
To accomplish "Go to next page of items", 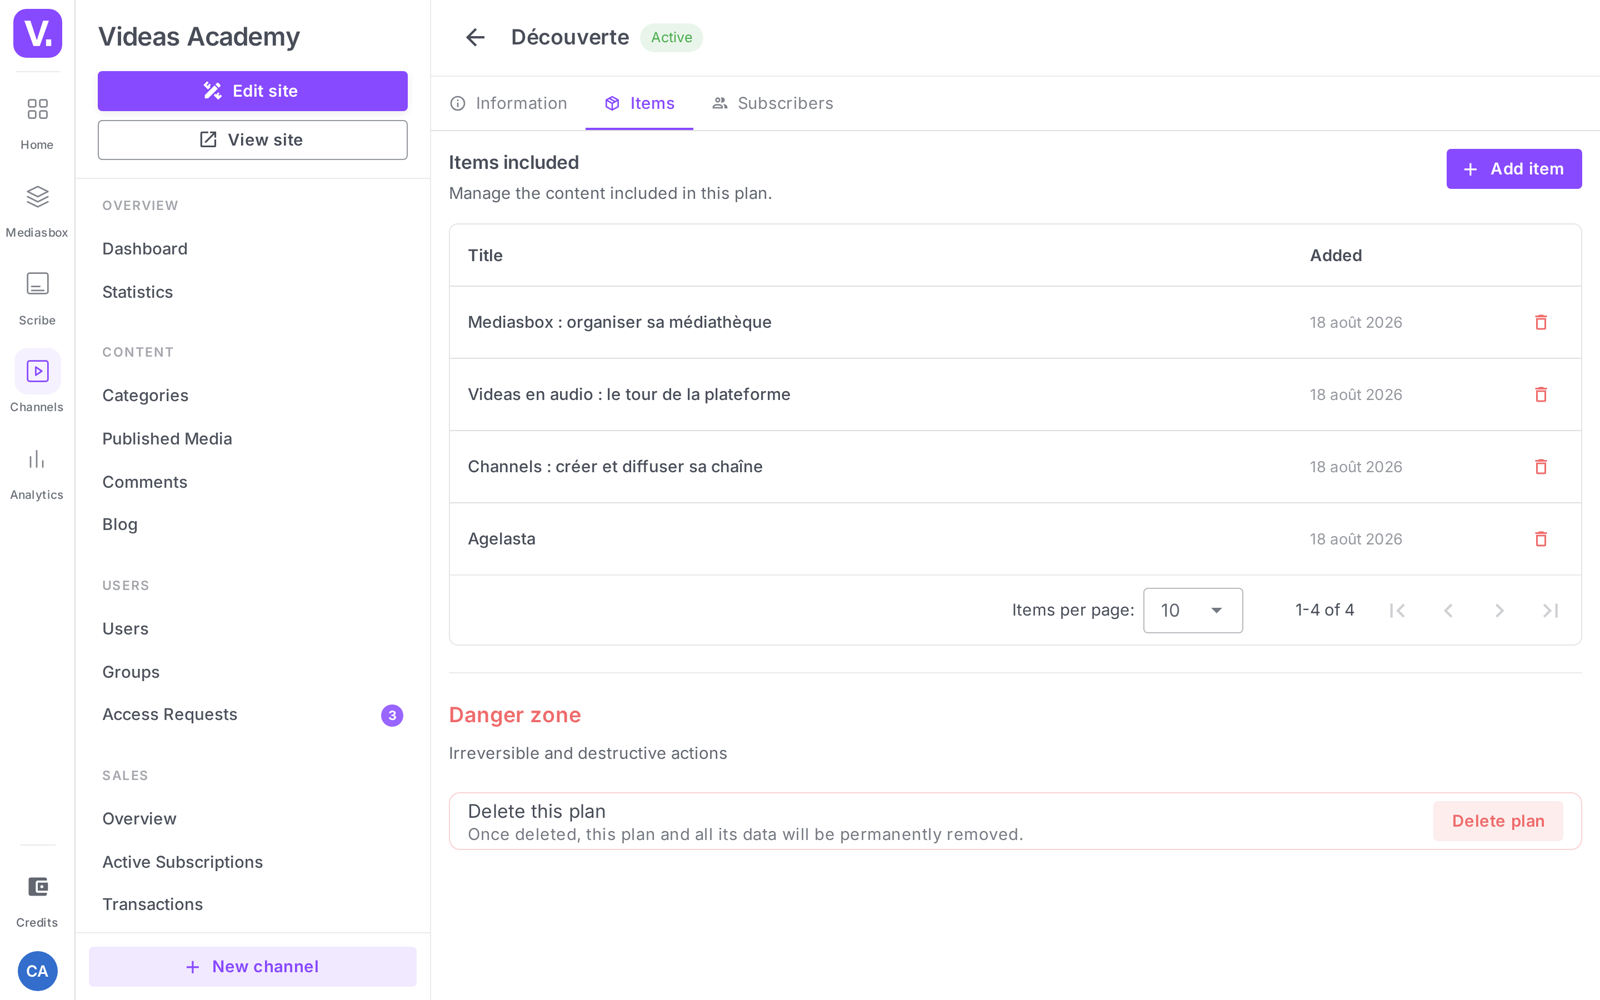I will (1499, 610).
